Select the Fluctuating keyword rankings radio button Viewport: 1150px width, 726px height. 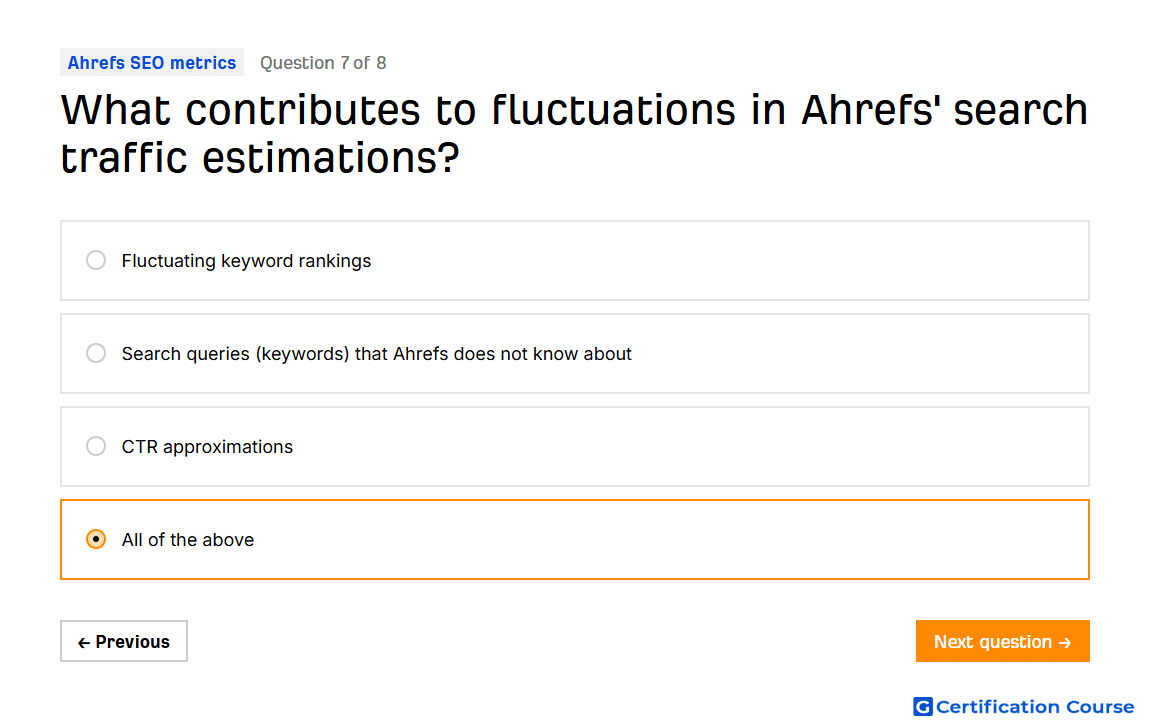click(x=96, y=260)
